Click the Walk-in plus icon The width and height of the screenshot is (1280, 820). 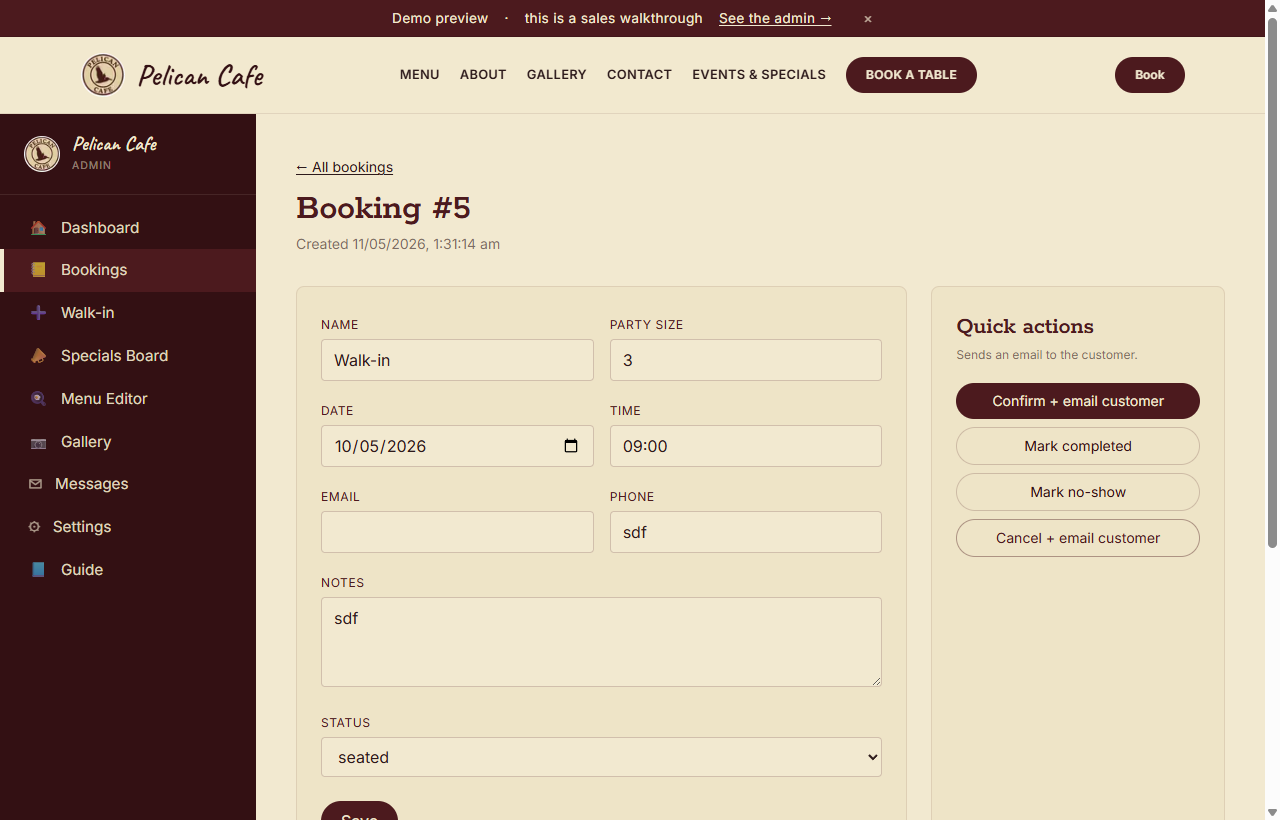(38, 313)
